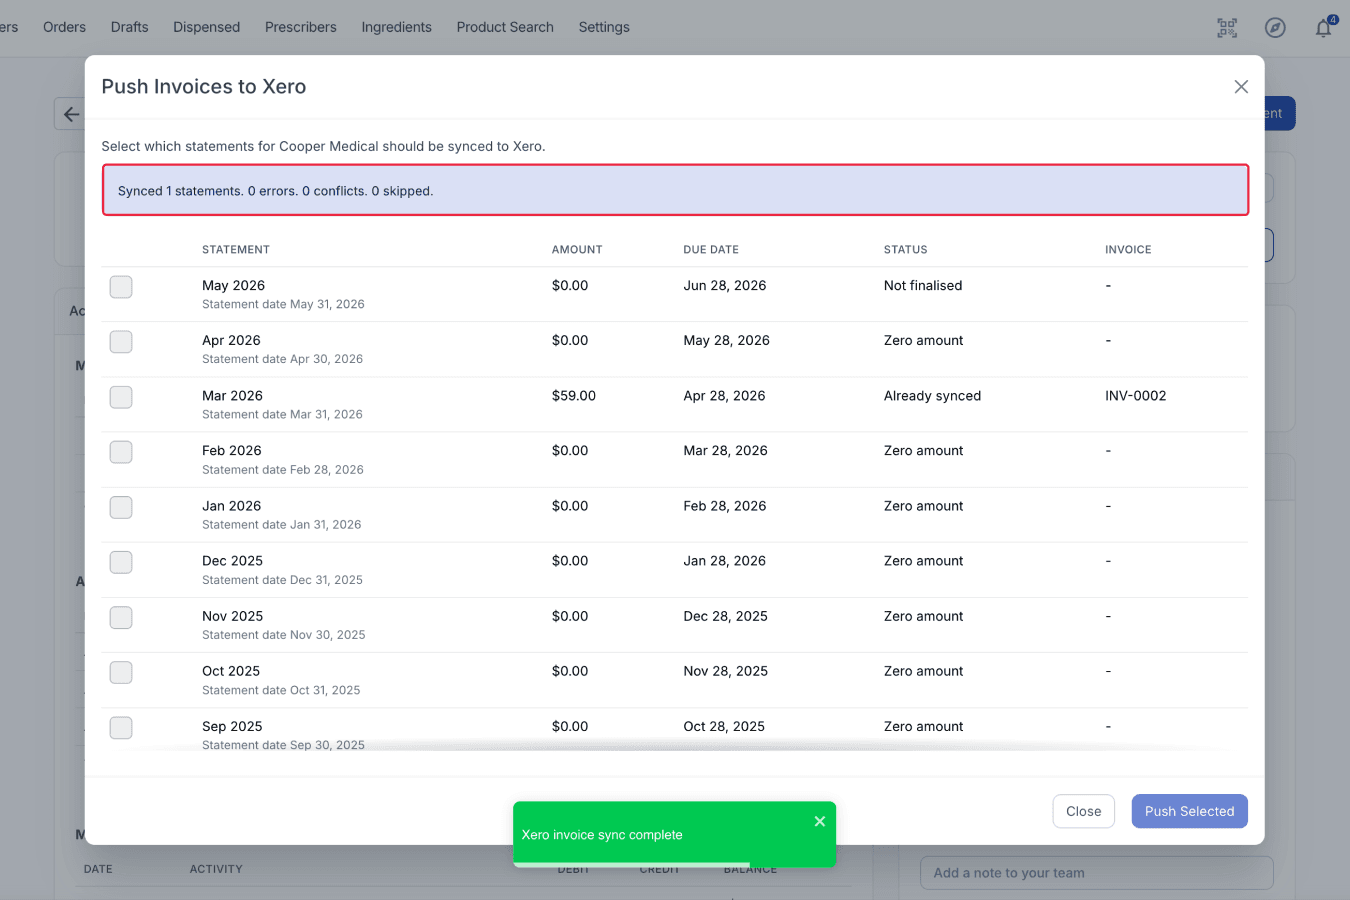Click the Push Selected button
This screenshot has height=900, width=1350.
click(x=1189, y=811)
